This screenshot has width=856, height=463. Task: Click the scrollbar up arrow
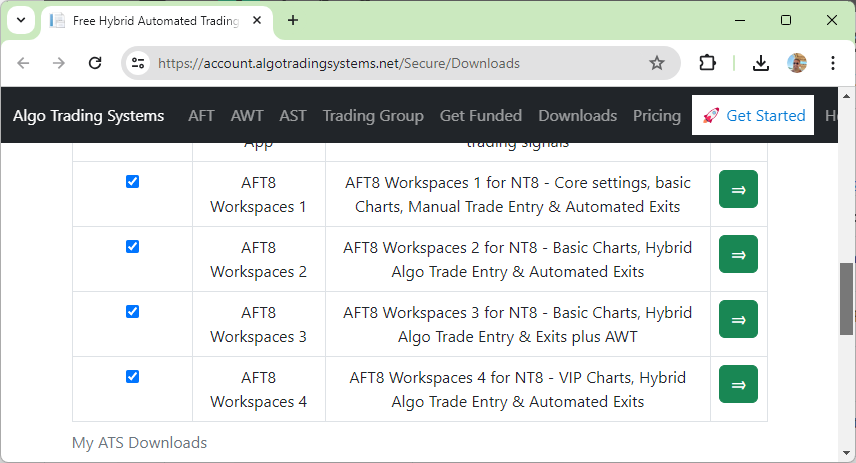click(846, 96)
